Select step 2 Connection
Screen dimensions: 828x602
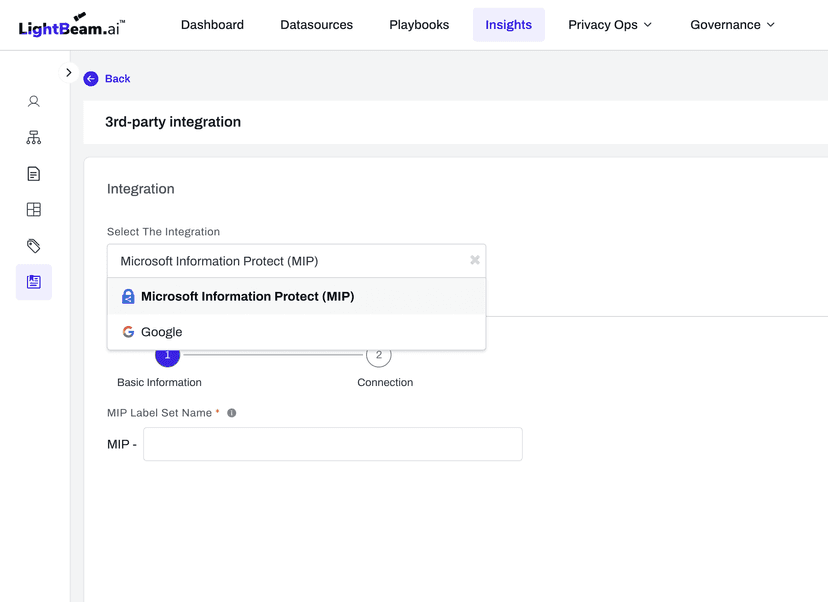[379, 355]
